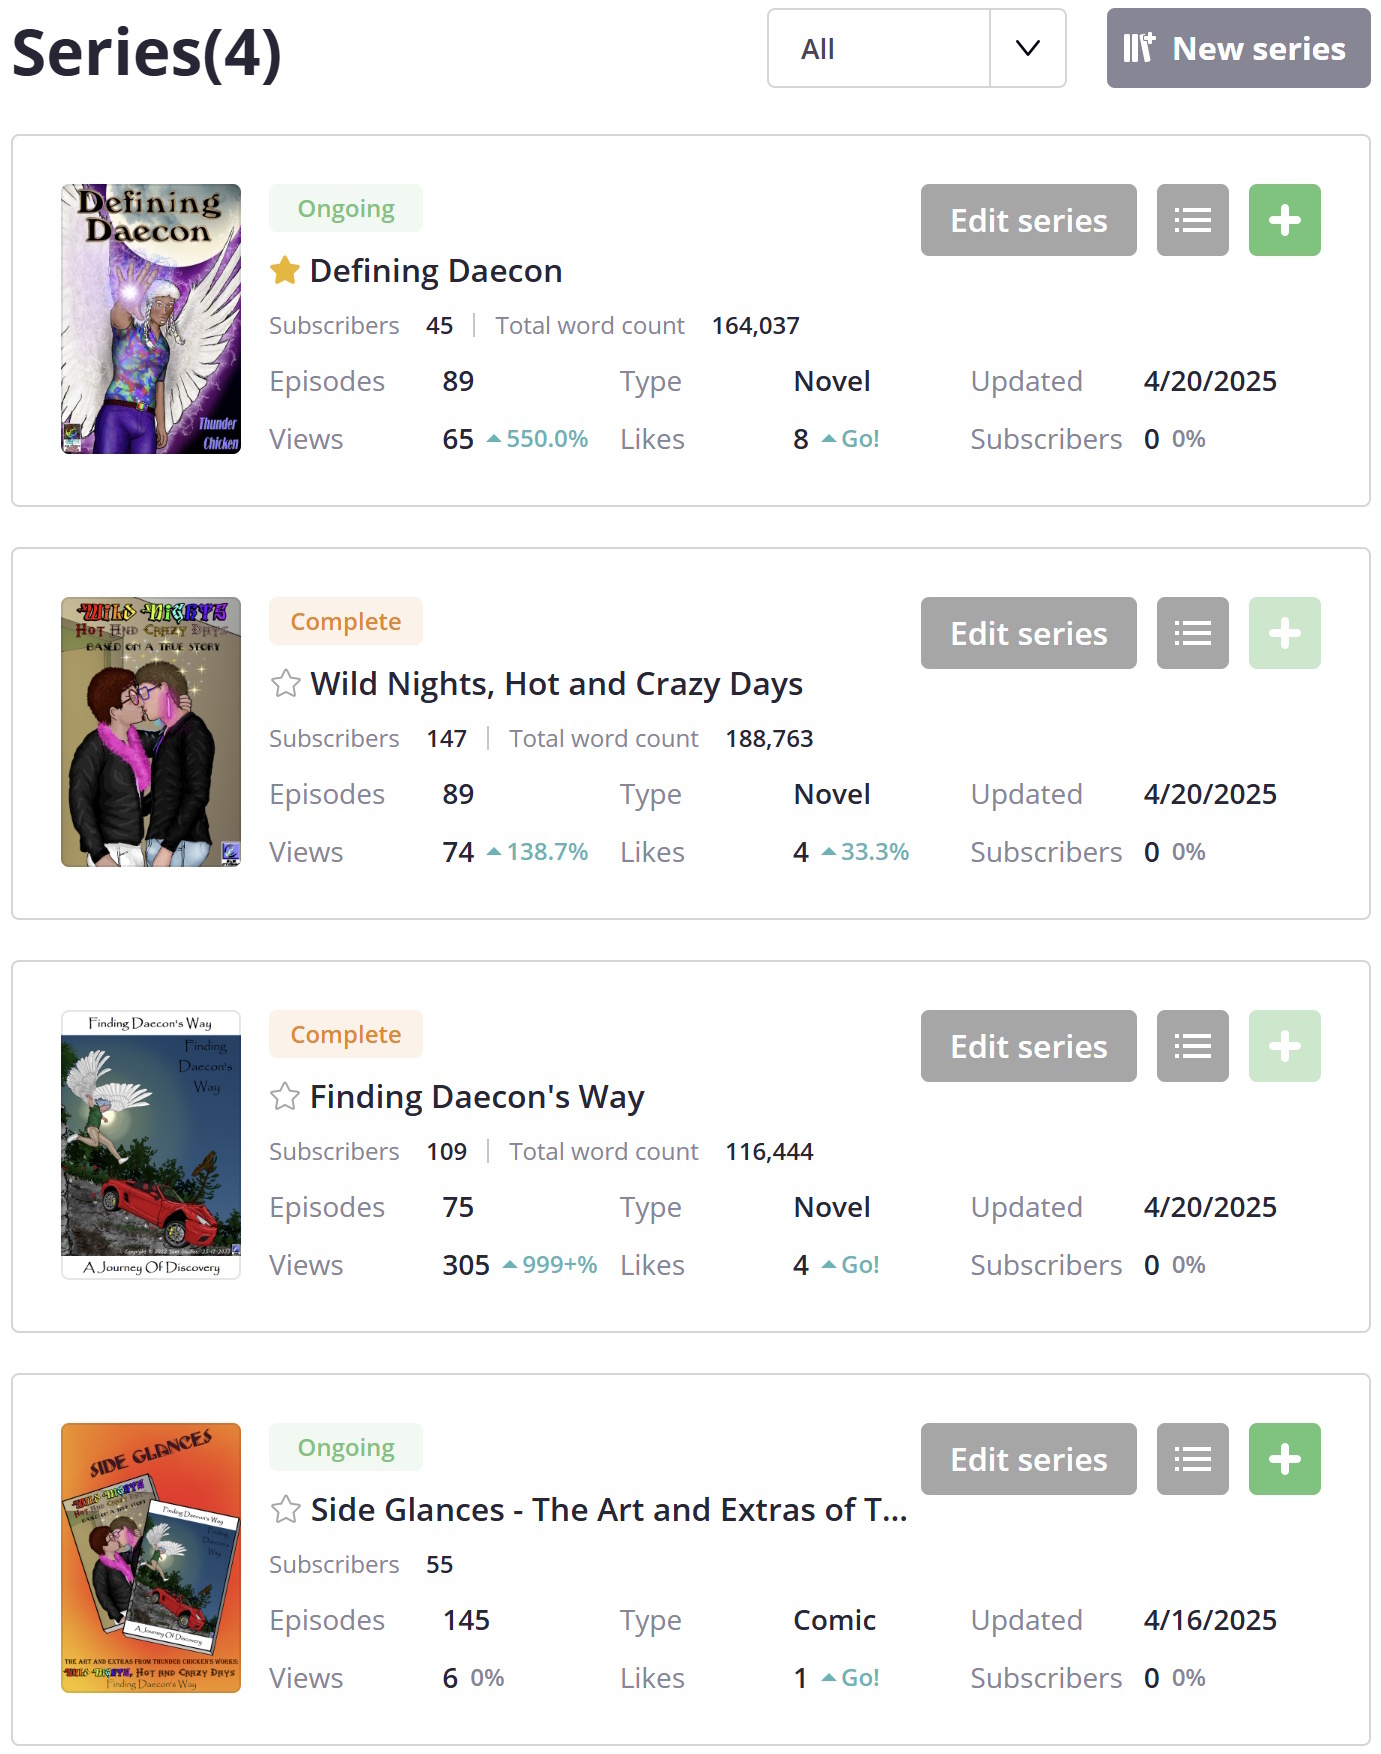The height and width of the screenshot is (1754, 1381).
Task: Unfavorite Defining Daecon via gold star
Action: coord(285,270)
